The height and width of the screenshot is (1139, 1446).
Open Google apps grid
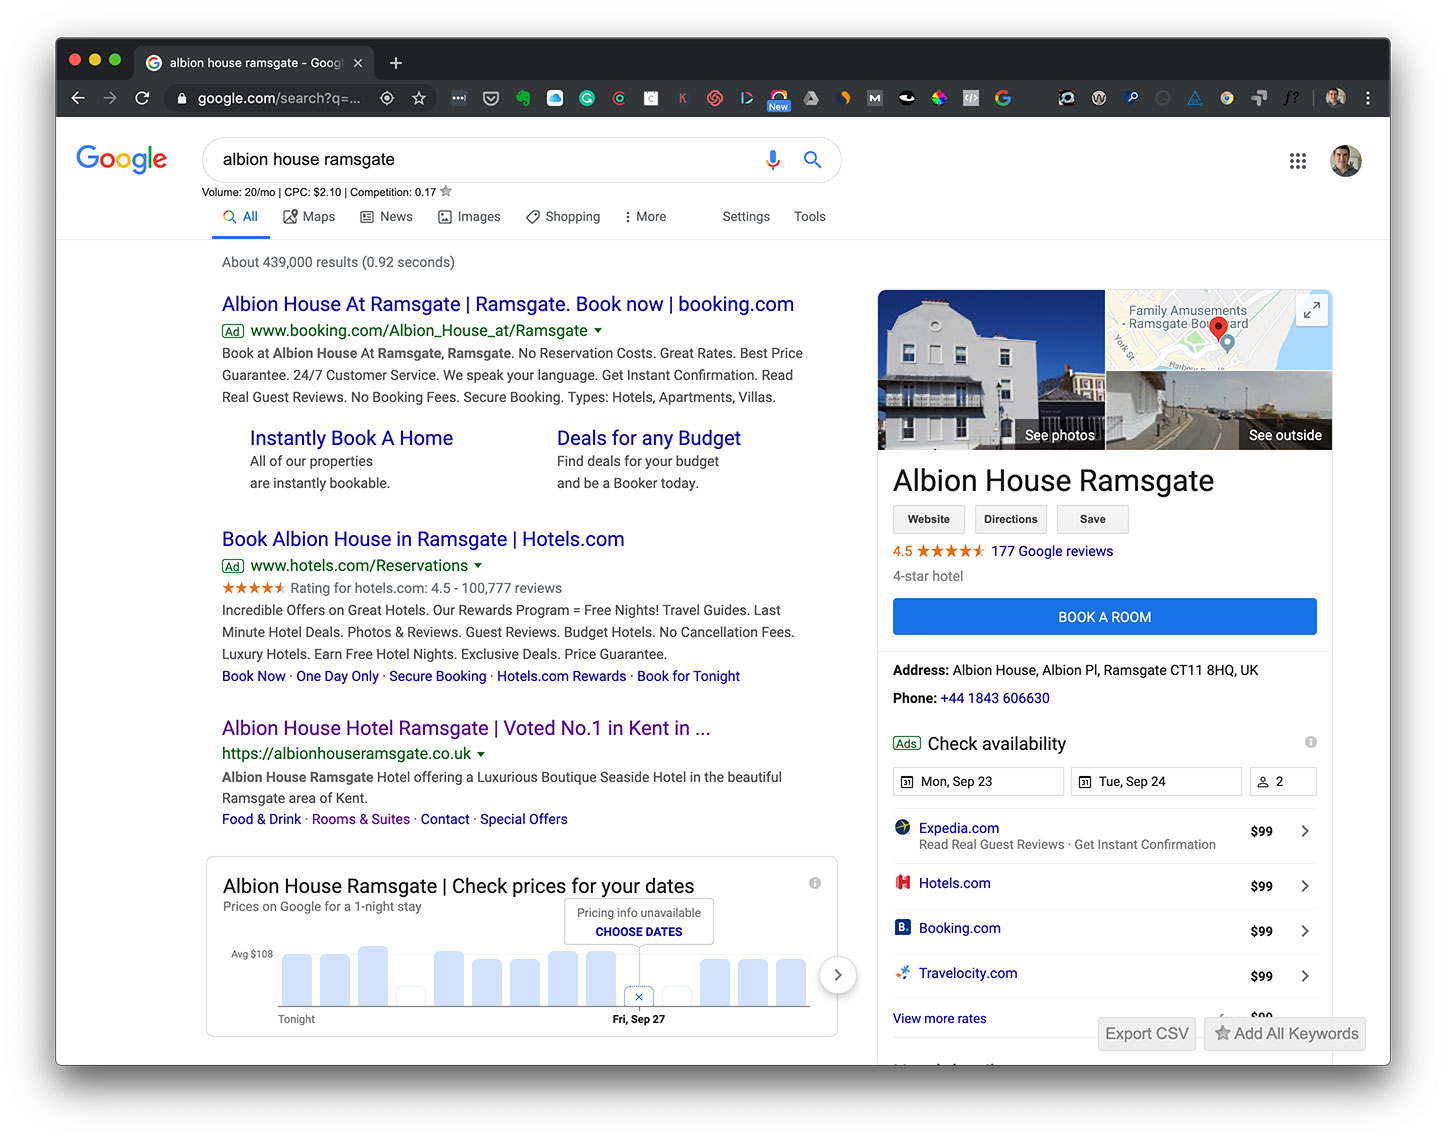[x=1298, y=161]
